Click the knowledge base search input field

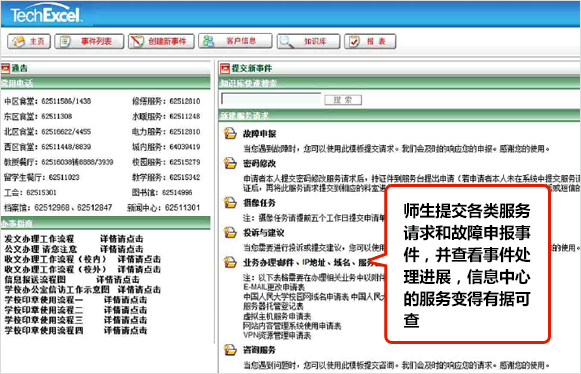[271, 99]
